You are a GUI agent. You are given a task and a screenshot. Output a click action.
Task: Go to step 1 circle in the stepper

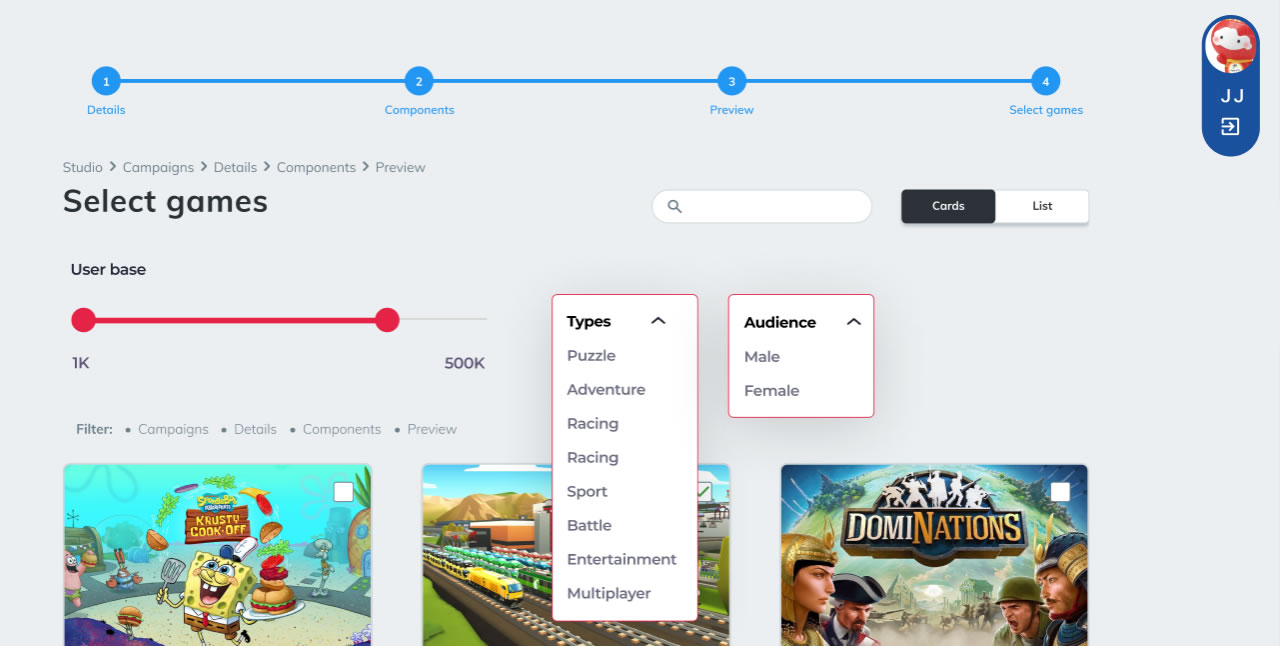(106, 82)
